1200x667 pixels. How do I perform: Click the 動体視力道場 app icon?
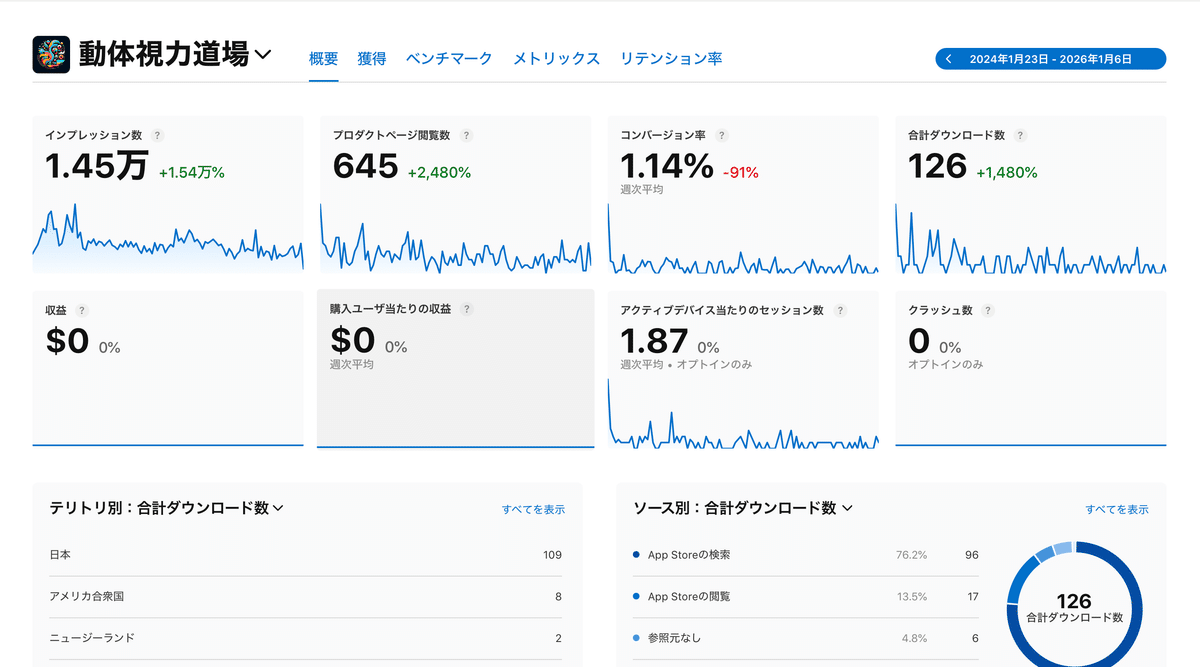(51, 53)
